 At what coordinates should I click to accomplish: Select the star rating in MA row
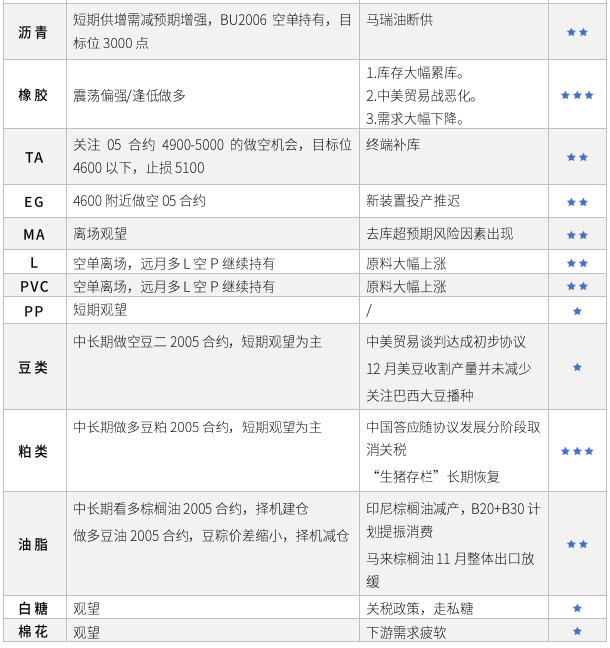coord(577,235)
